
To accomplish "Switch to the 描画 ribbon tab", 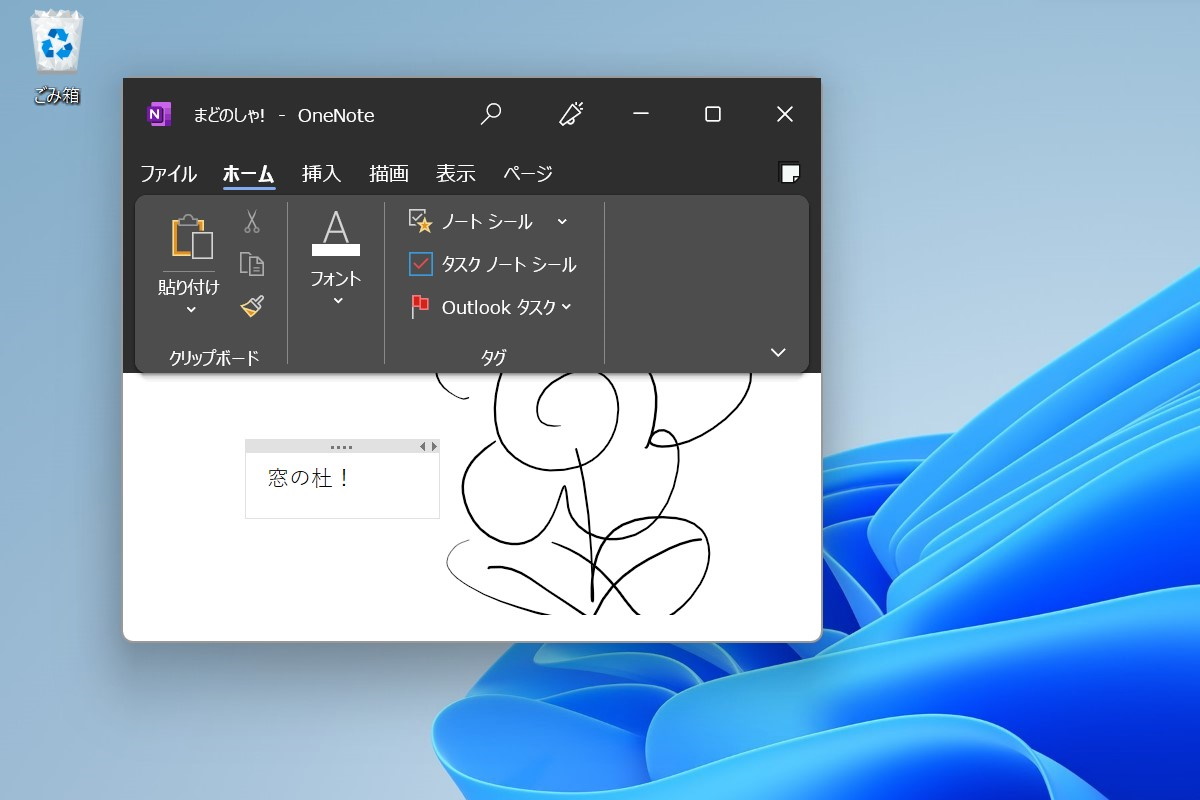I will pos(388,173).
